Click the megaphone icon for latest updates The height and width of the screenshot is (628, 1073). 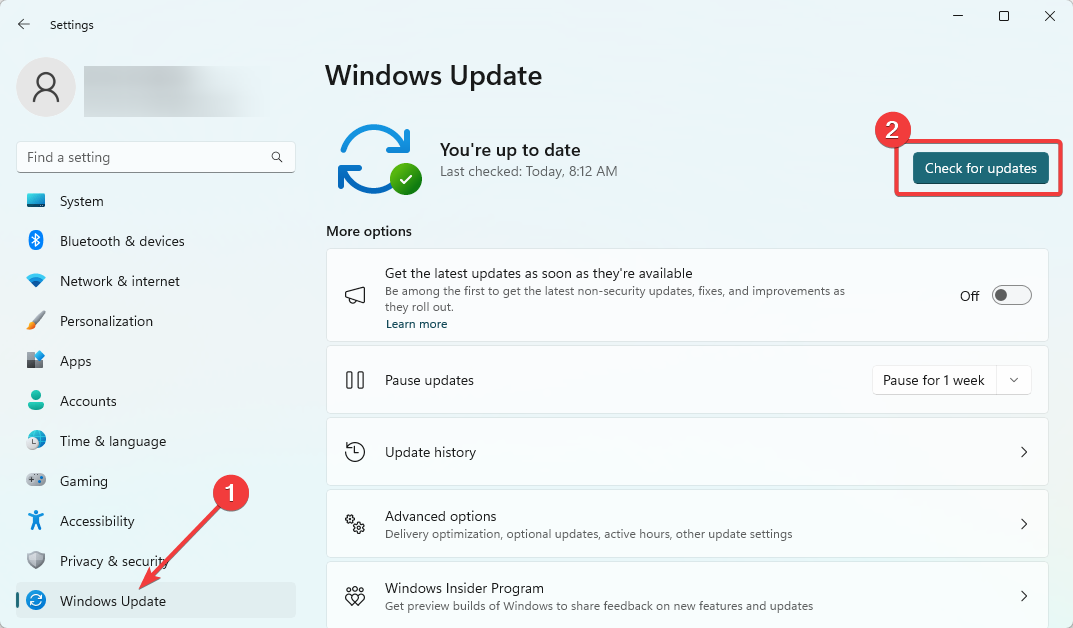(x=354, y=296)
